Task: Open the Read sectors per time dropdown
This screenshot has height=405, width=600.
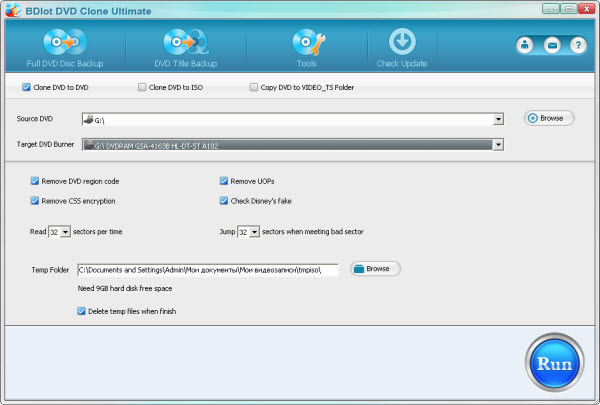Action: [66, 232]
